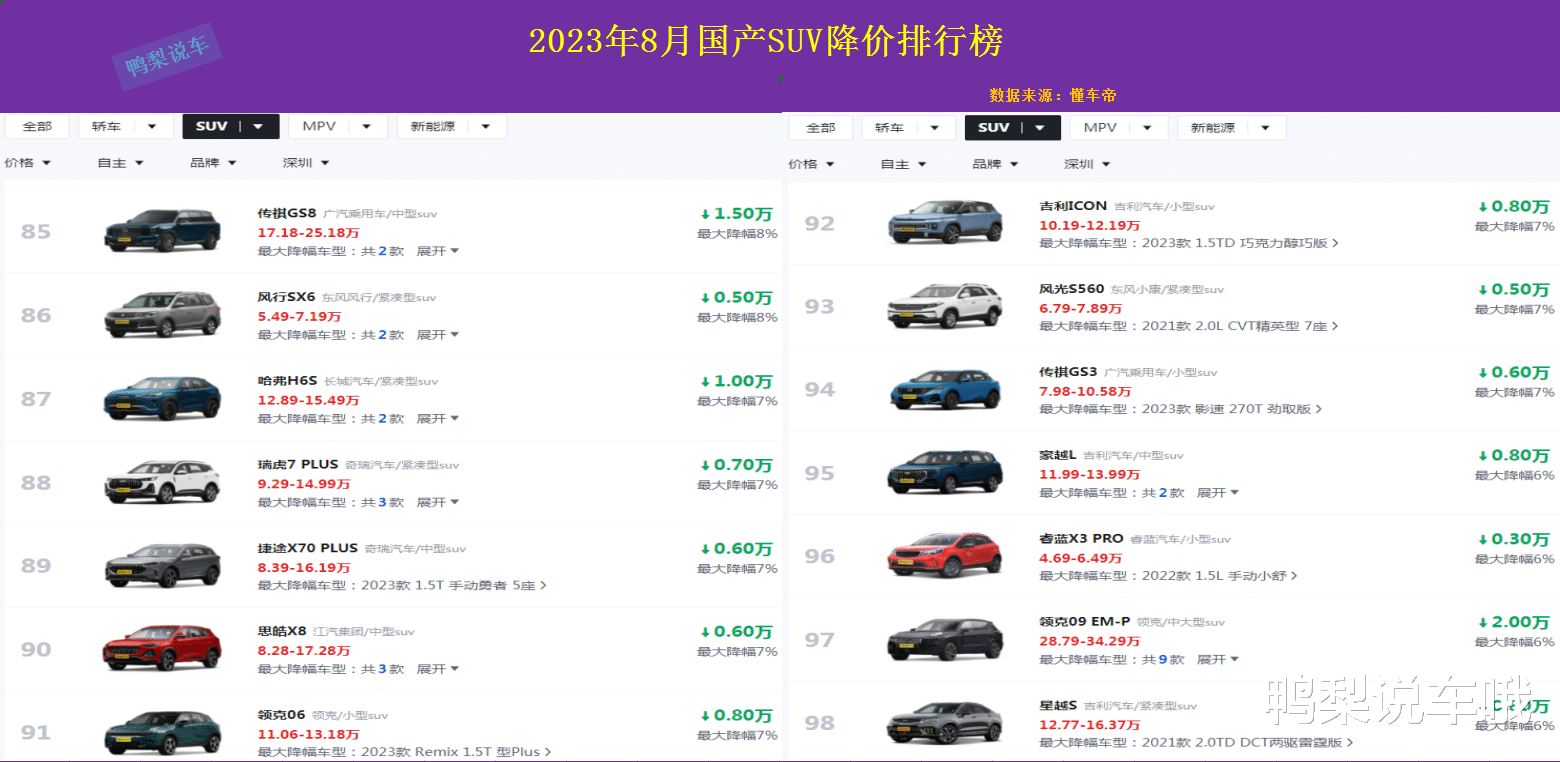Expand 展开 in the 哈弗H6S row
The height and width of the screenshot is (762, 1560).
[438, 419]
